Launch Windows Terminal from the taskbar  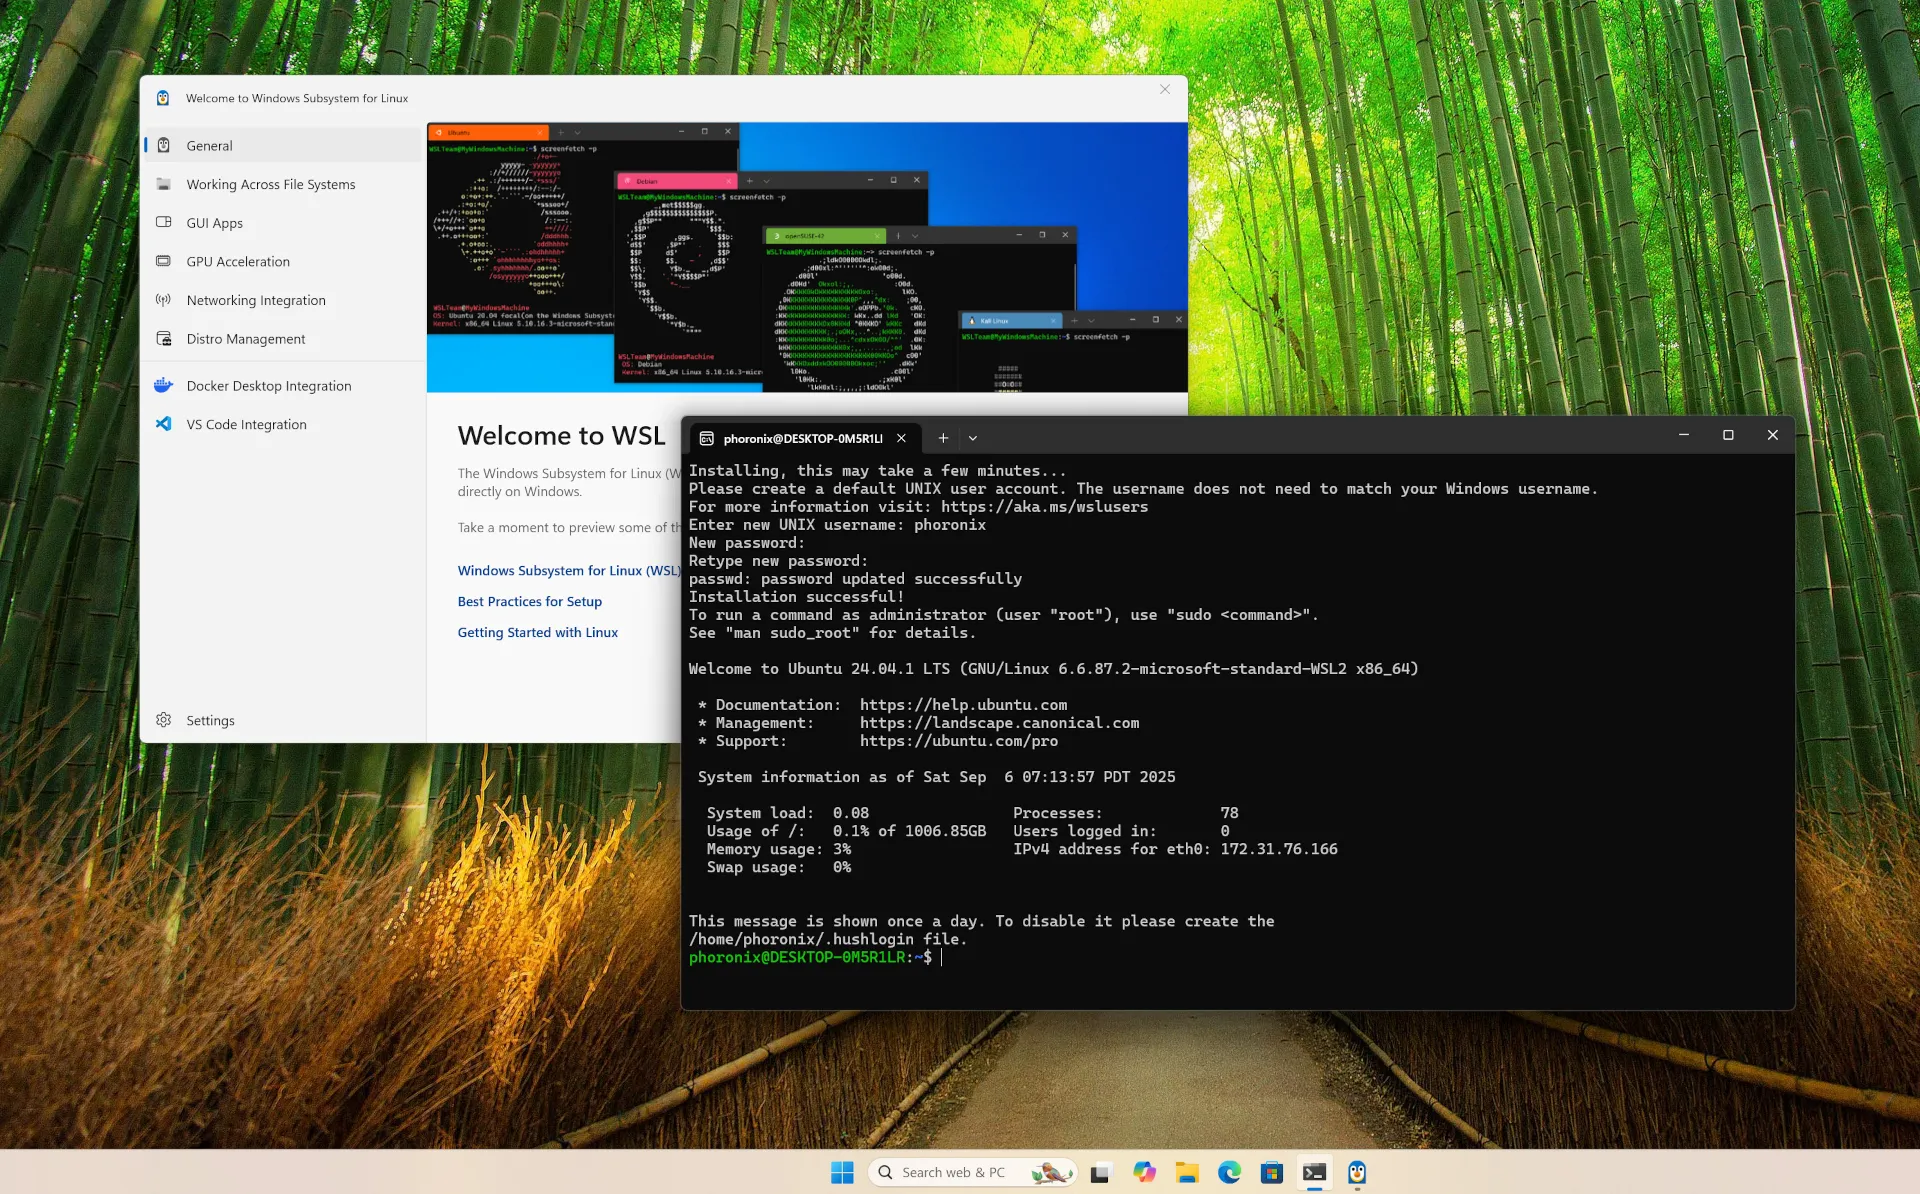pyautogui.click(x=1315, y=1172)
